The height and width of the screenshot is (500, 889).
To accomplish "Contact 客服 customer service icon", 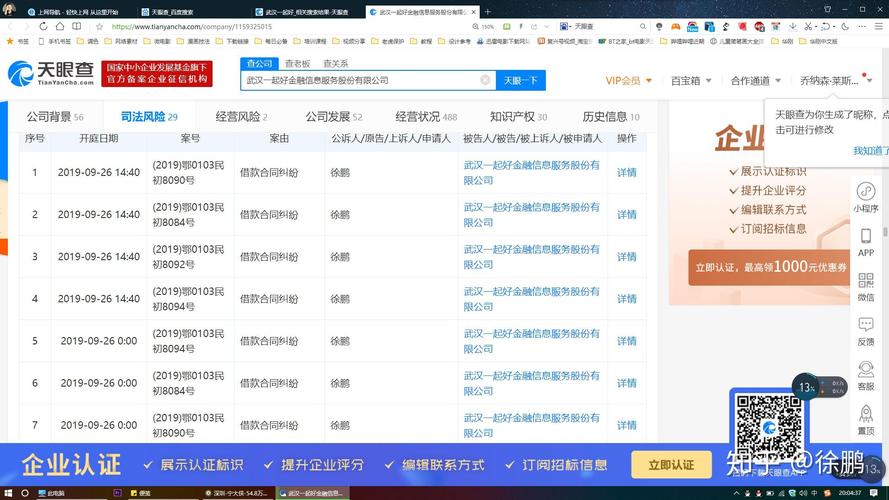I will pyautogui.click(x=866, y=375).
